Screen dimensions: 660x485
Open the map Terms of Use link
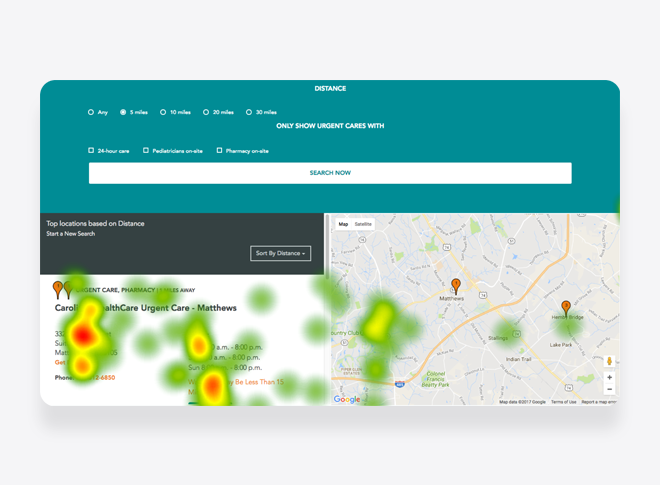tap(564, 402)
